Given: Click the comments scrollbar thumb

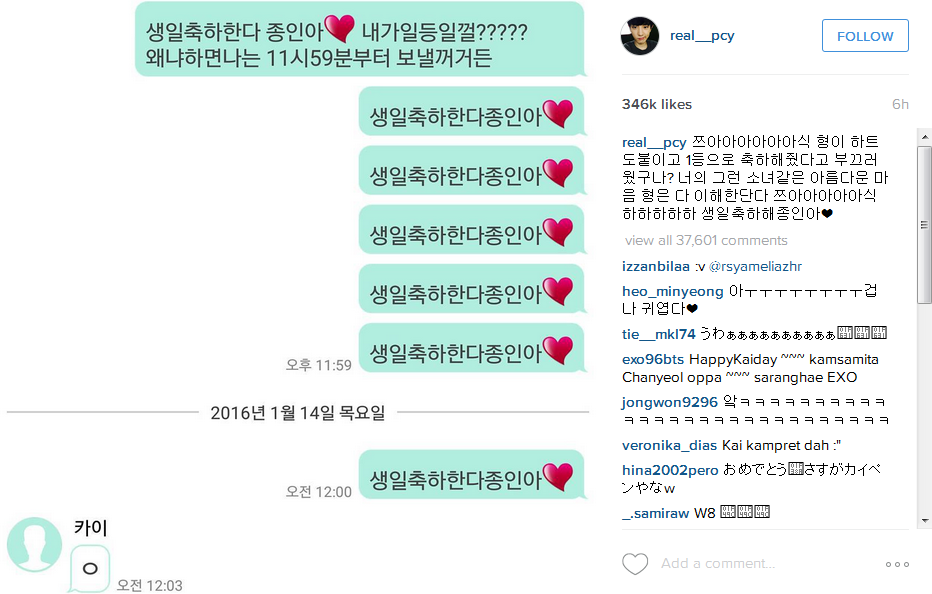Looking at the screenshot, I should coord(924,224).
